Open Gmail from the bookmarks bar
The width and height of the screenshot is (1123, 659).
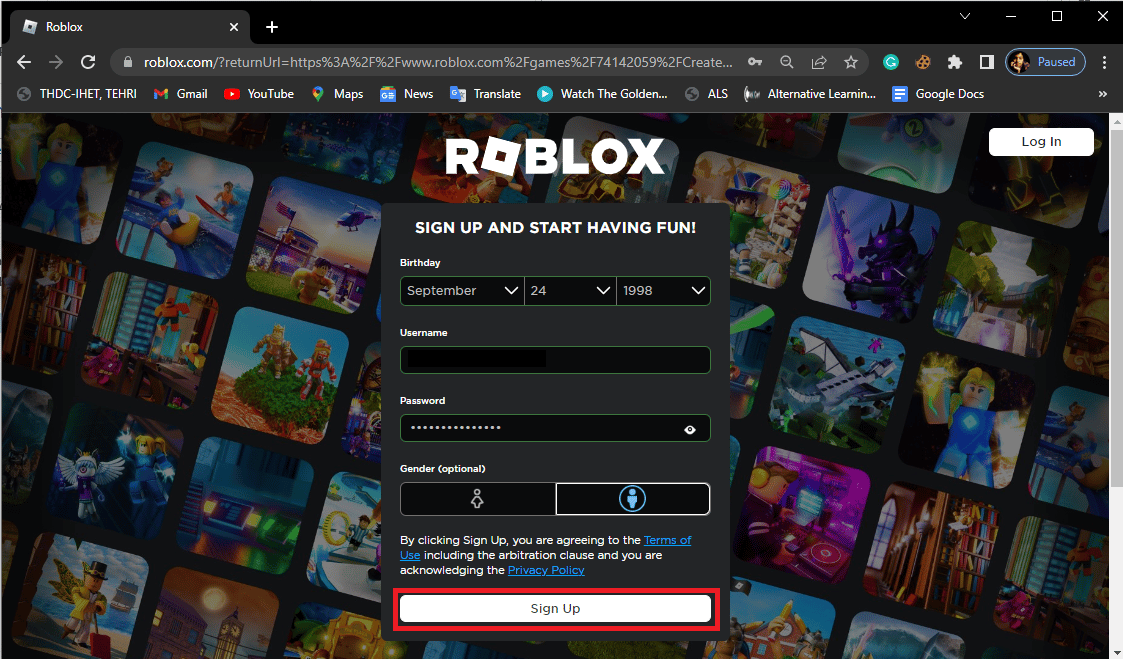(180, 93)
